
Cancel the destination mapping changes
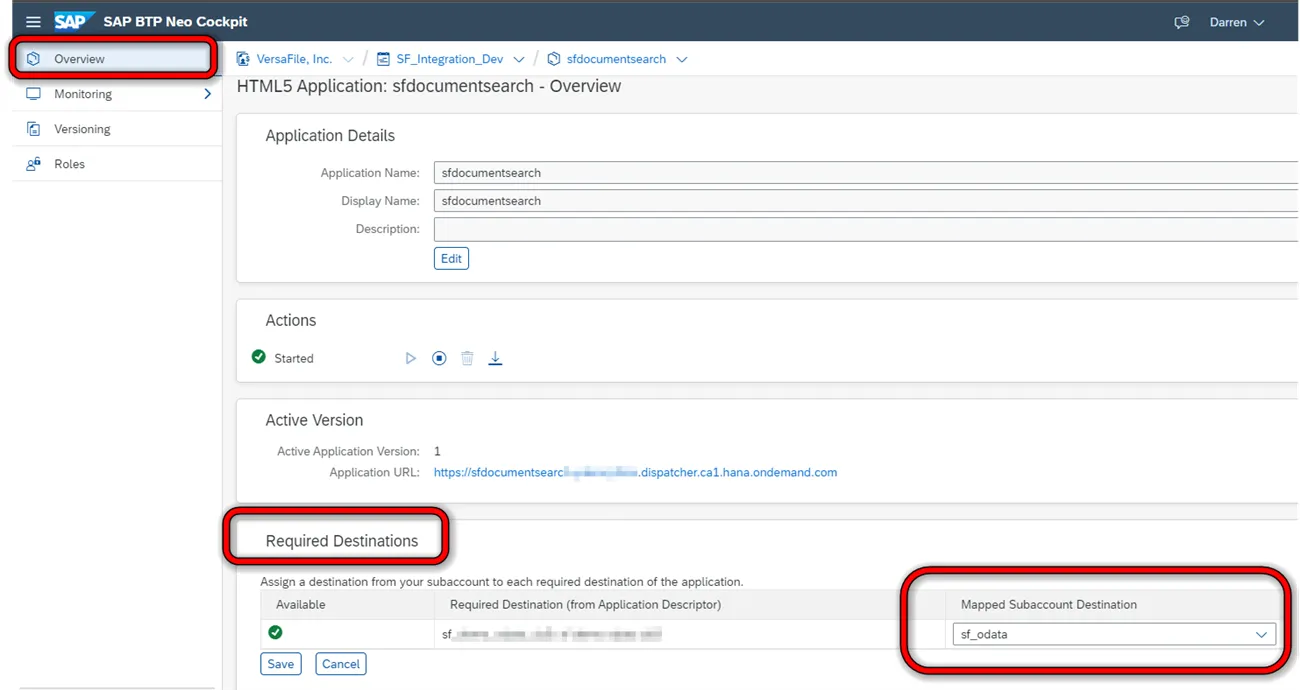click(x=341, y=664)
